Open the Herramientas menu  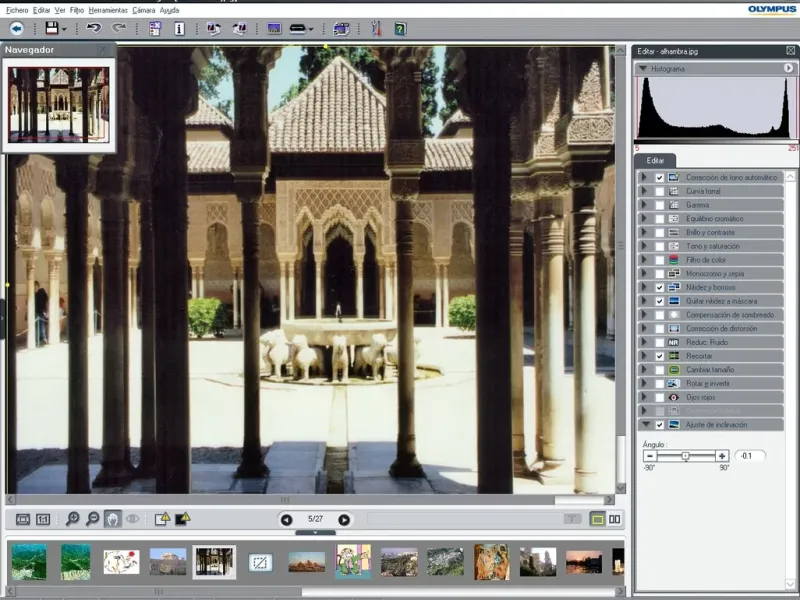pos(108,10)
